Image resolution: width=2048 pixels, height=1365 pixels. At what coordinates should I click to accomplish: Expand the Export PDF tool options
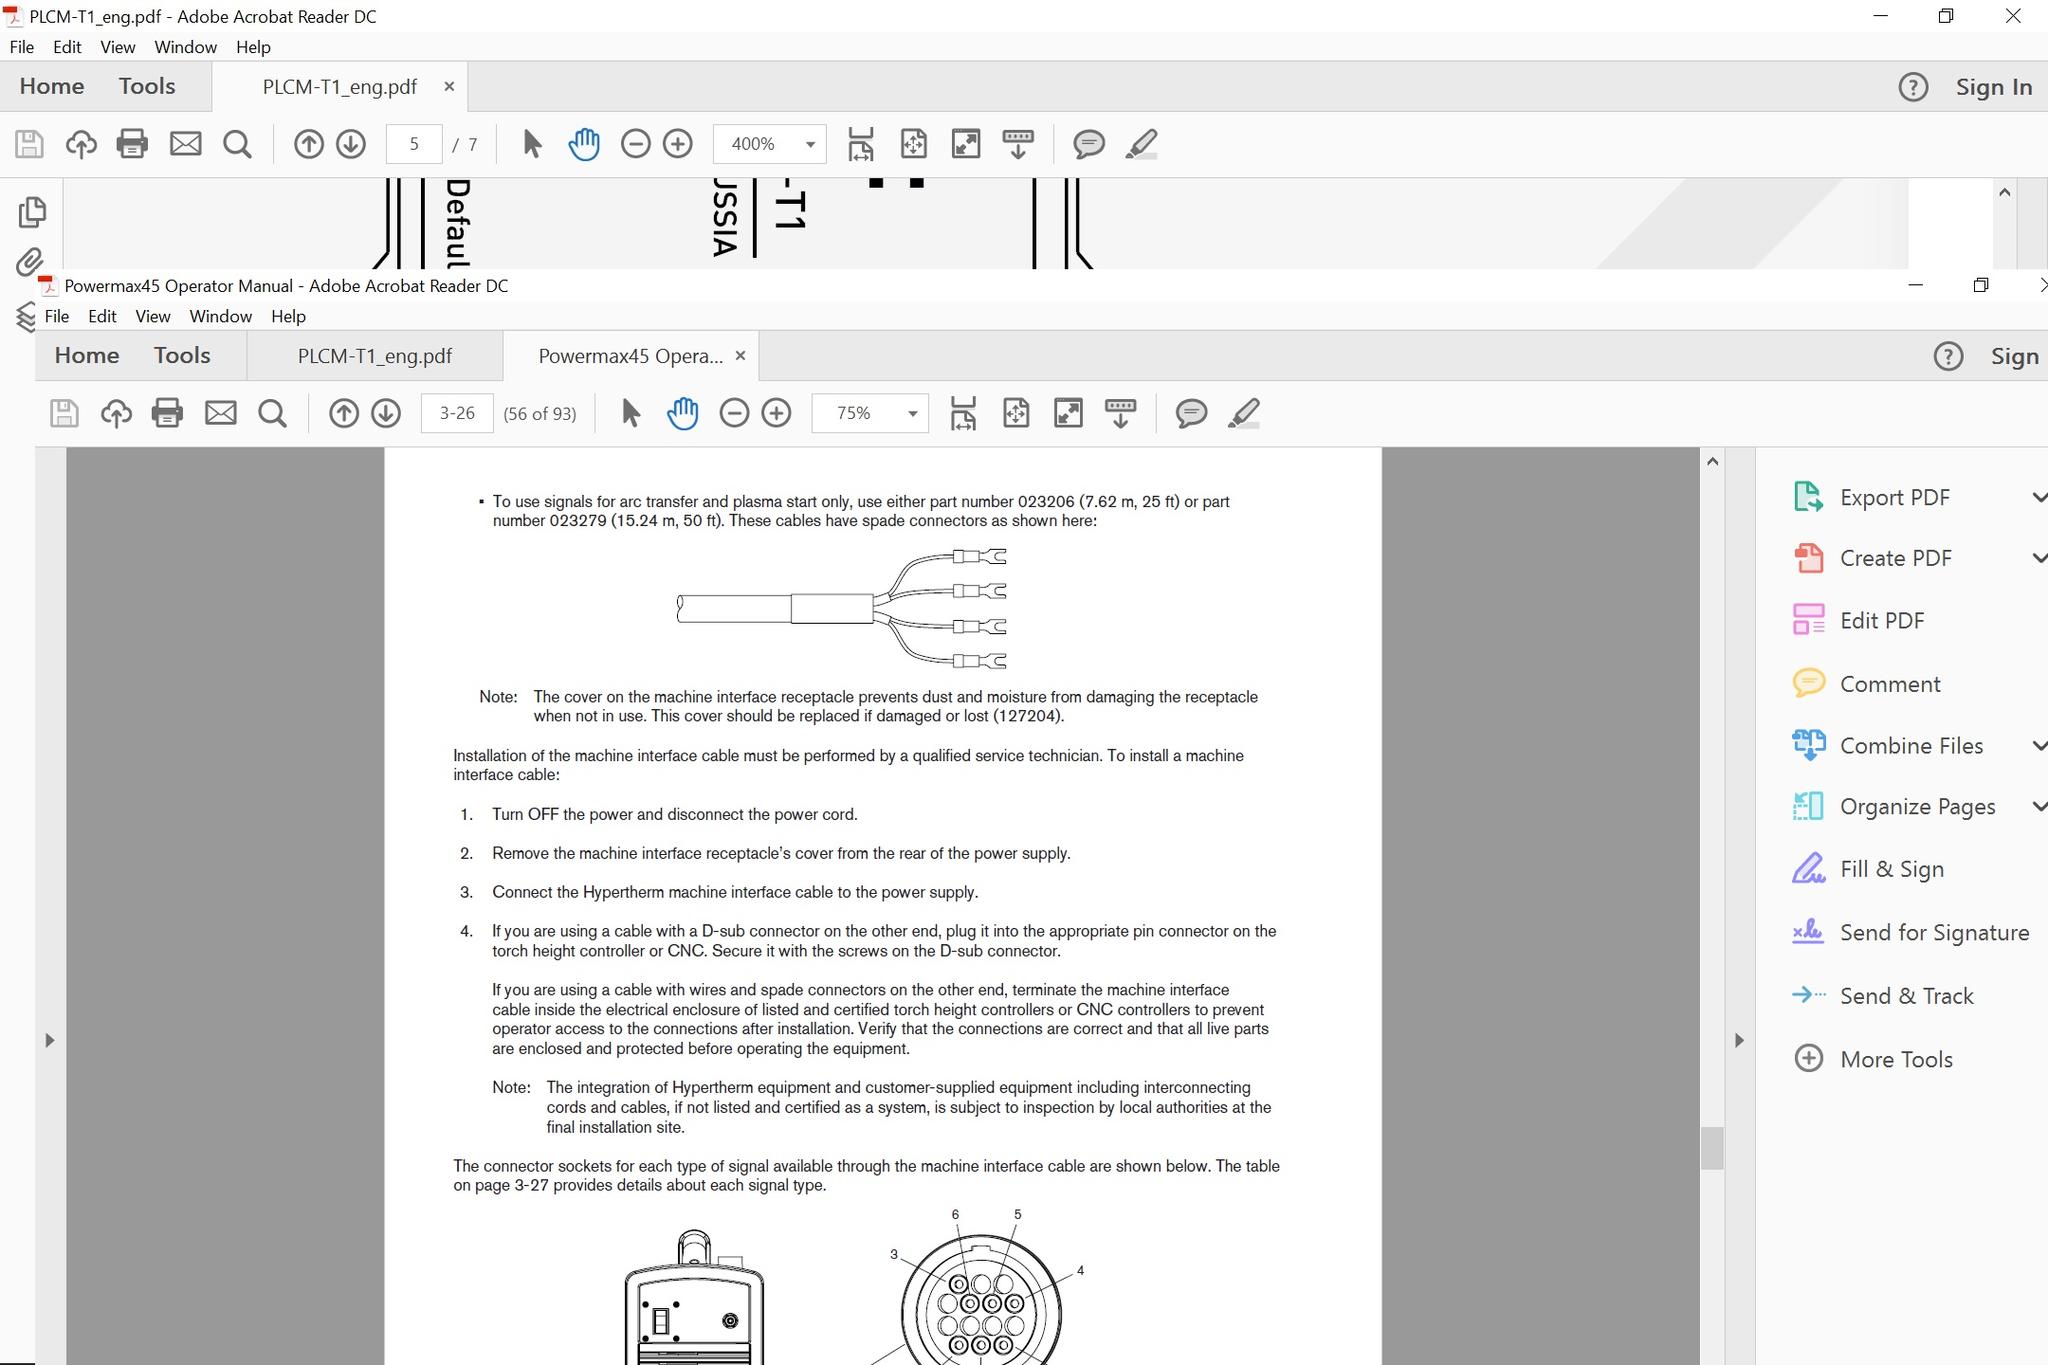pyautogui.click(x=2037, y=497)
